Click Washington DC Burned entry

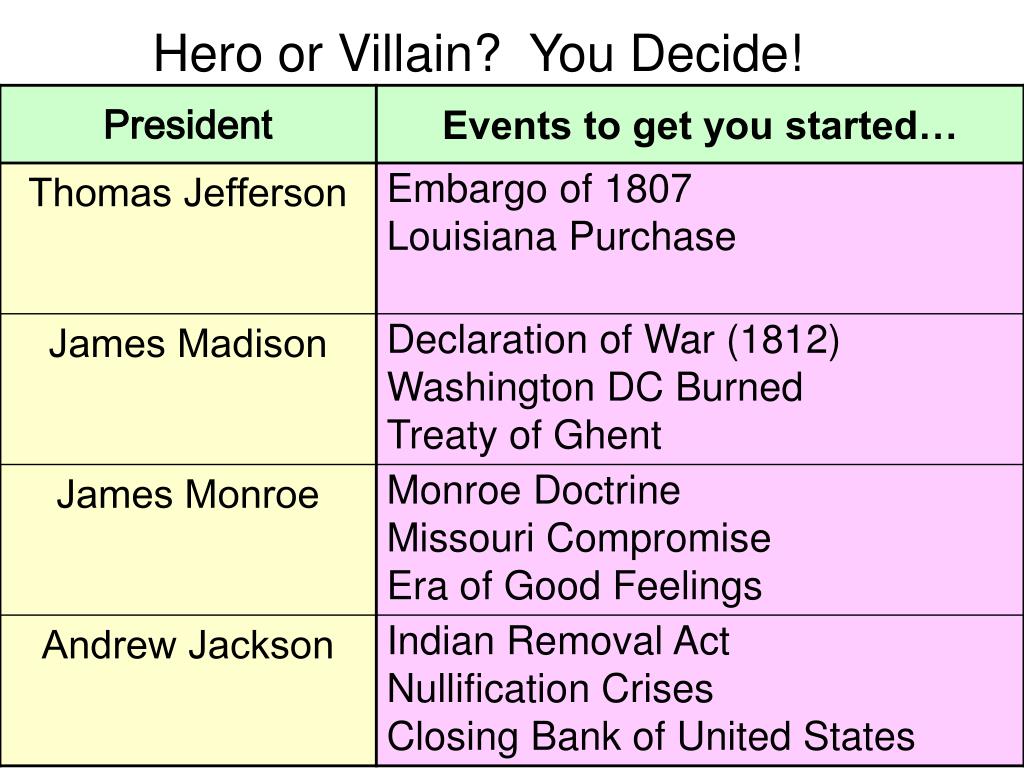click(x=595, y=389)
